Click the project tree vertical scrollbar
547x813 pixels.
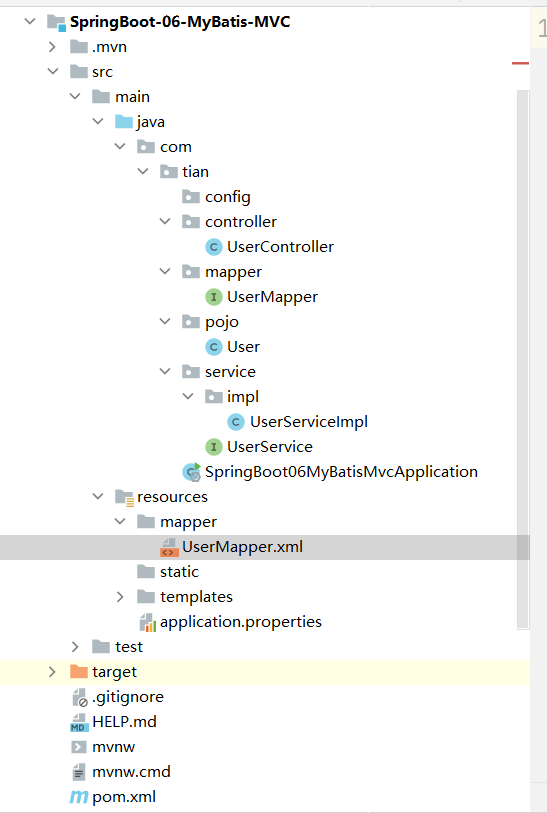tap(523, 359)
